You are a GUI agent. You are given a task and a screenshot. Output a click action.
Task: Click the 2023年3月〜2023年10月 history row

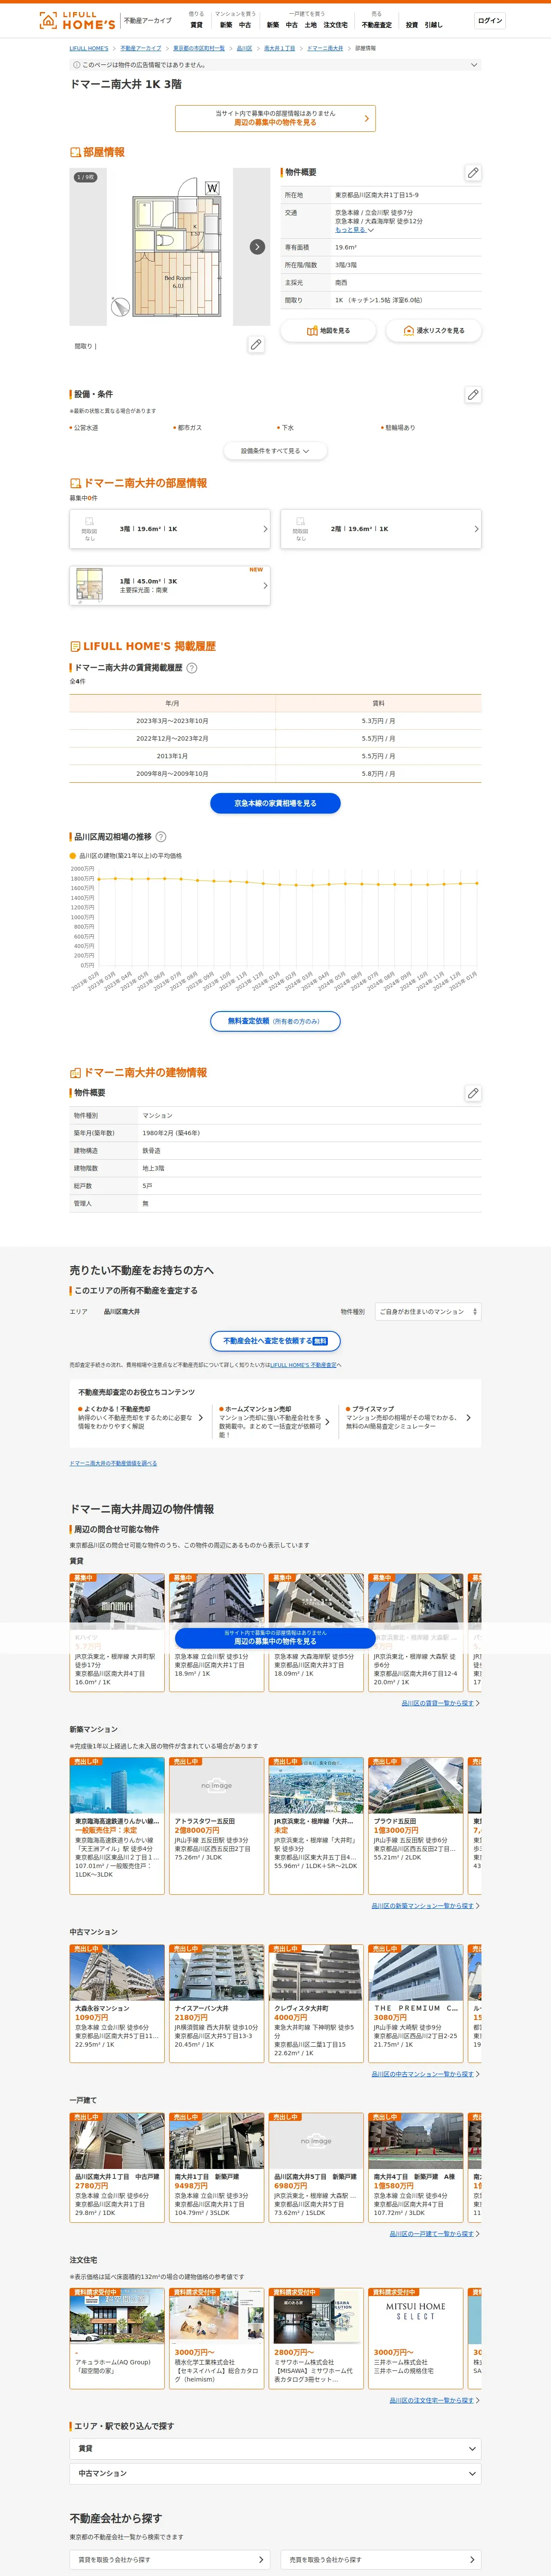tap(275, 721)
